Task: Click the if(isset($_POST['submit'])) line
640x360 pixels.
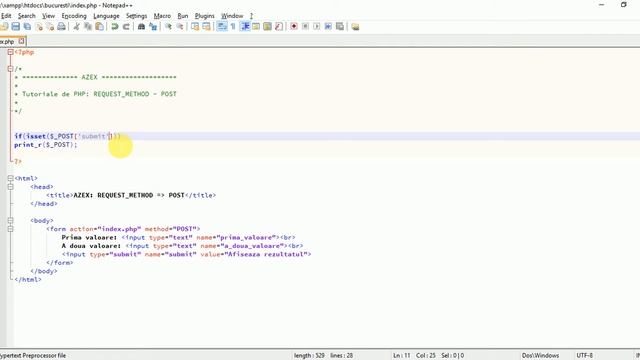Action: click(67, 136)
